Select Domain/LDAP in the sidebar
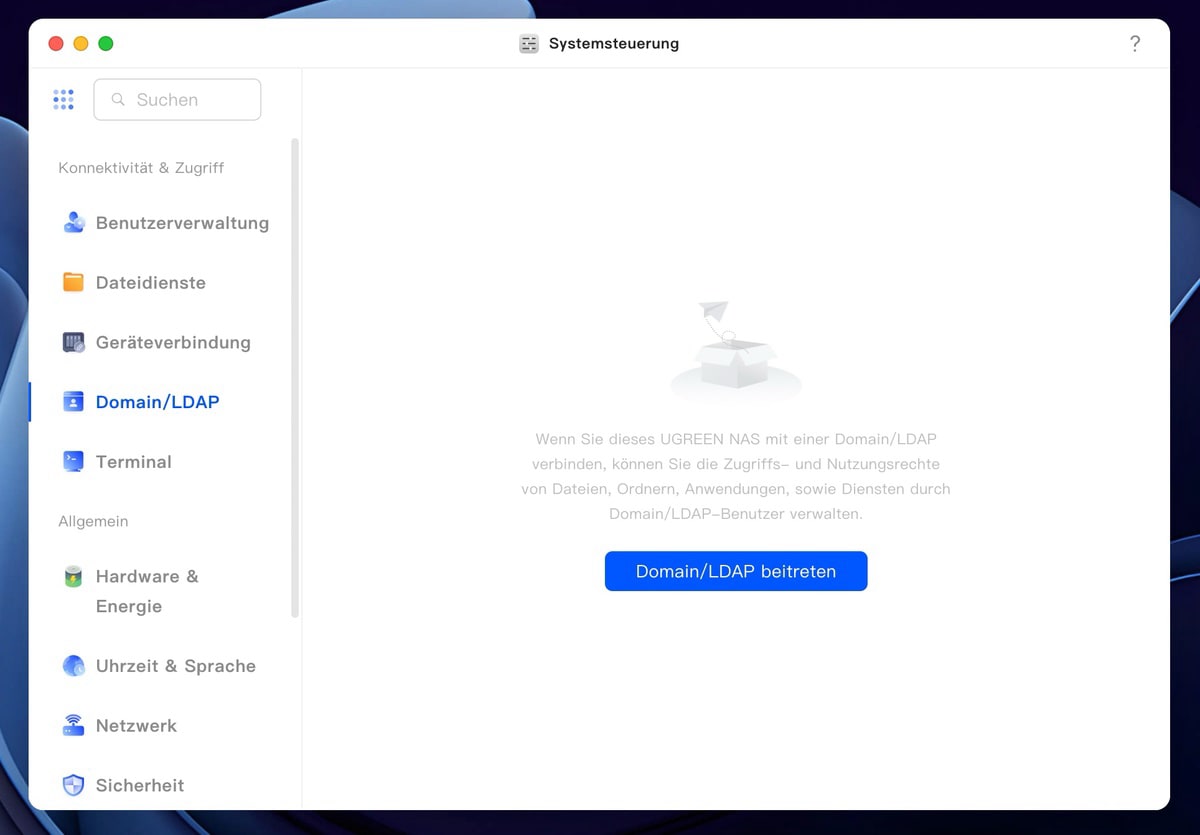Viewport: 1200px width, 835px height. coord(157,402)
